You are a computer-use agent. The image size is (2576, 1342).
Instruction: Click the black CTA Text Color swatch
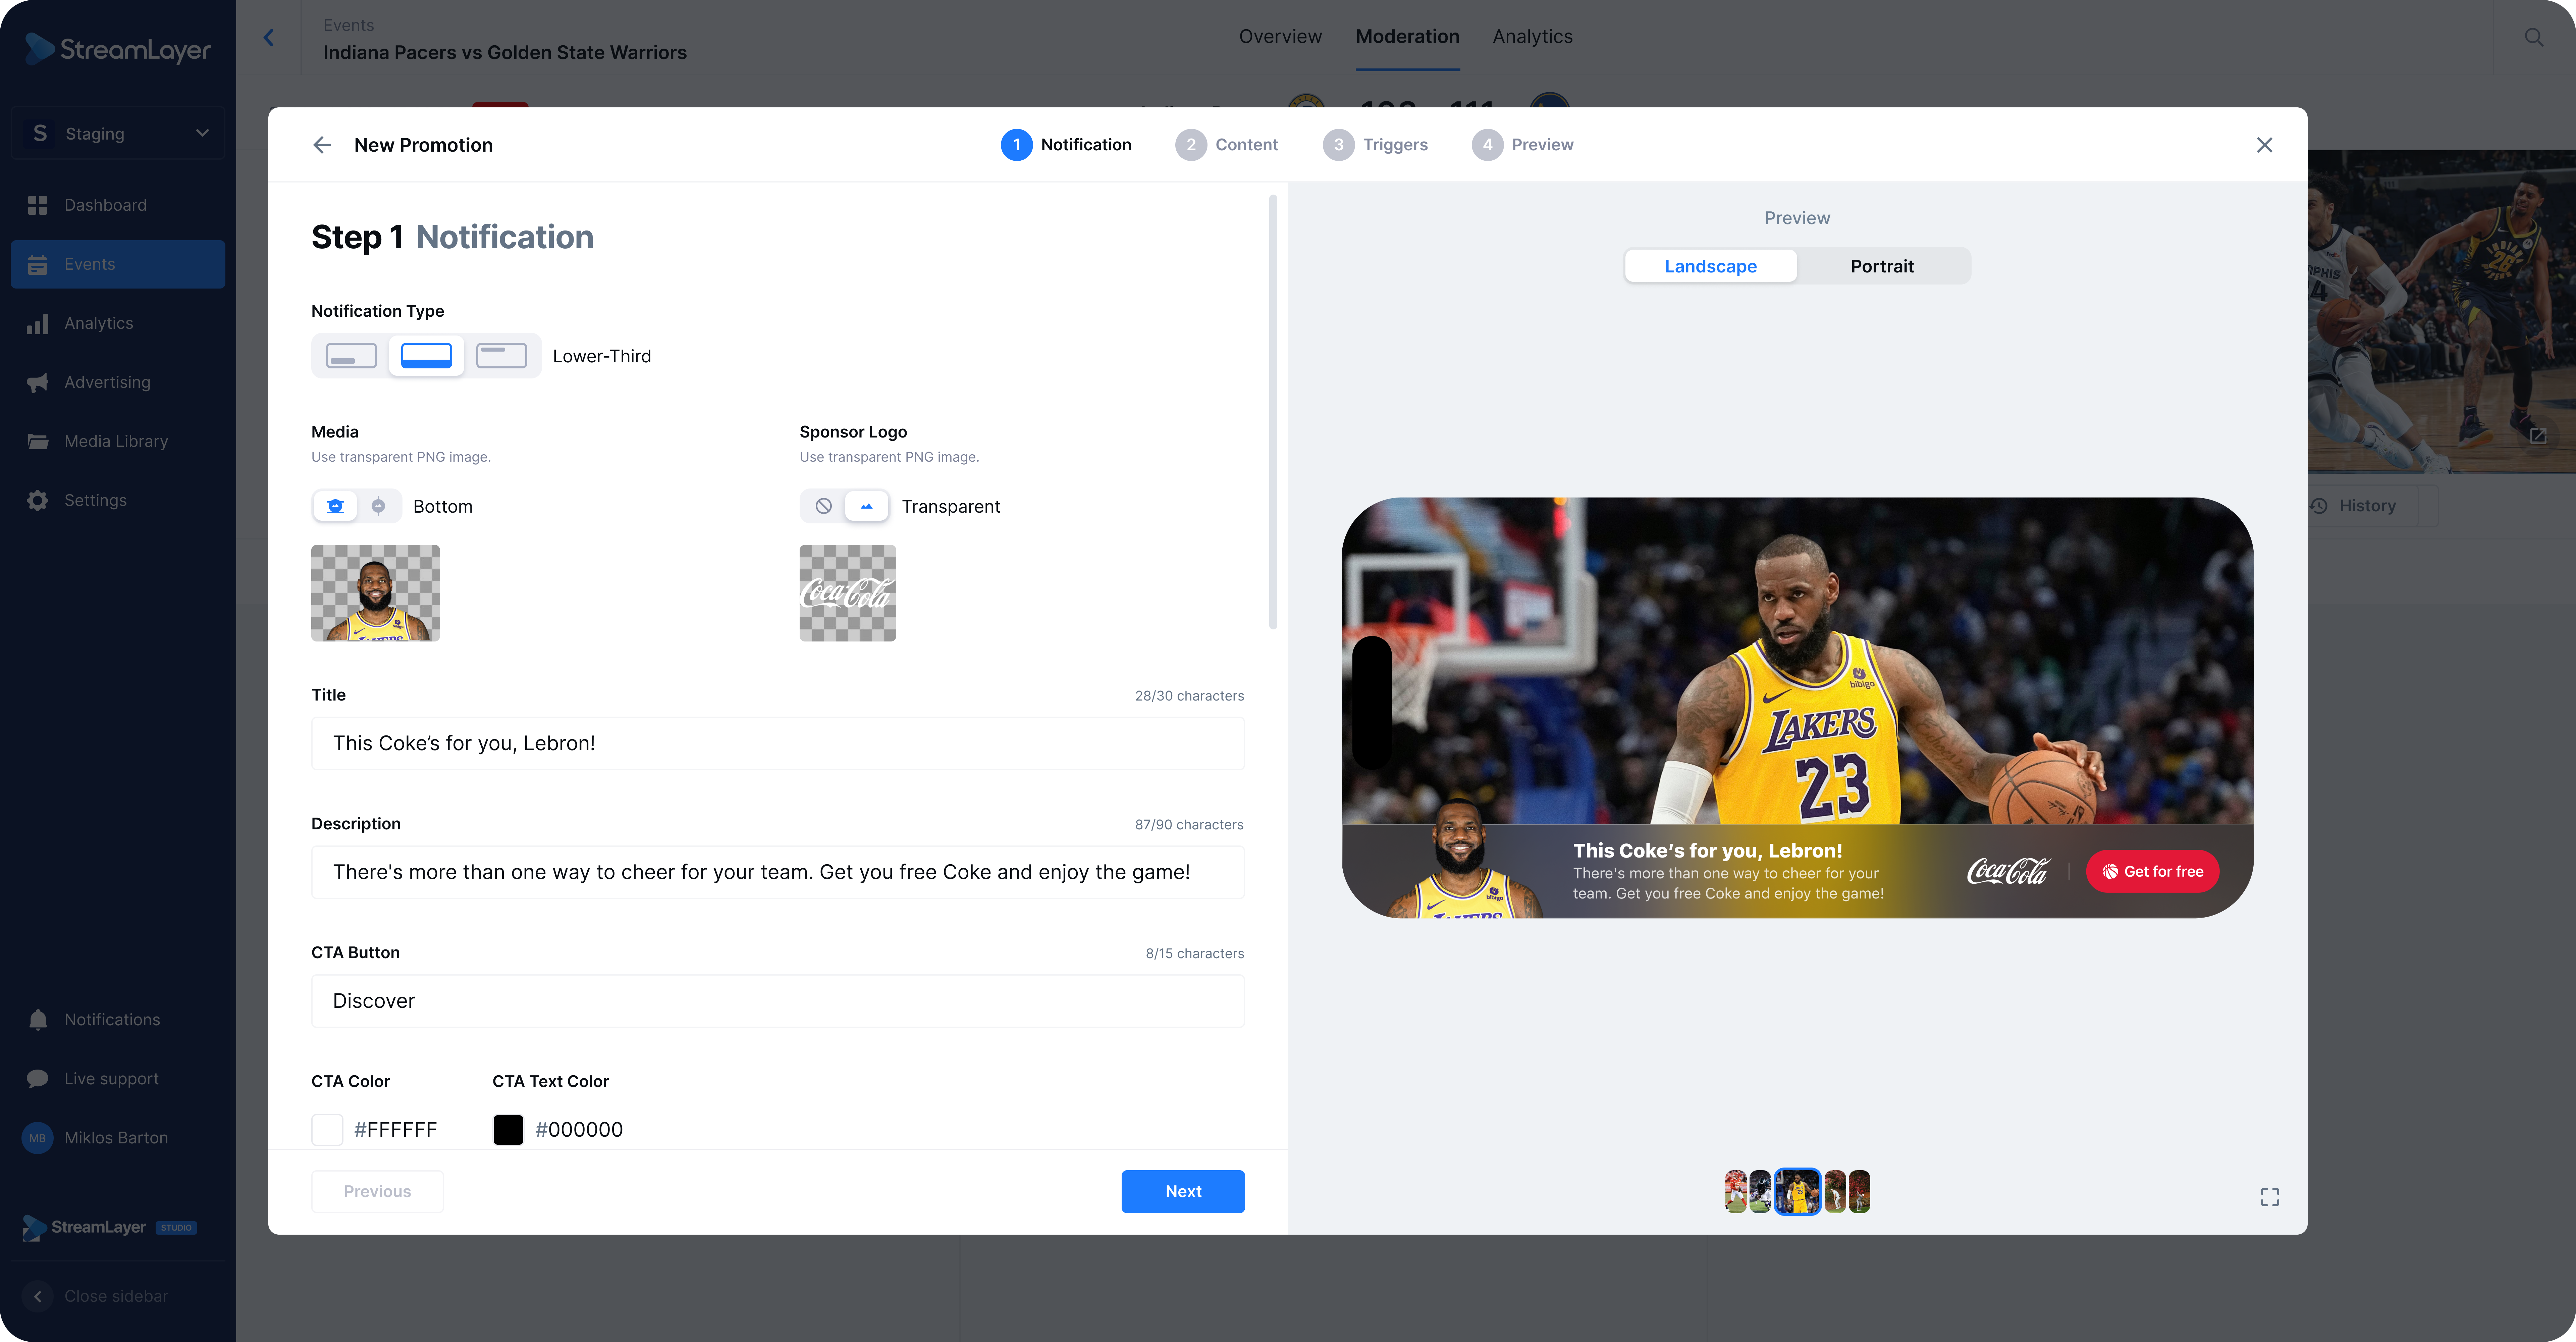click(508, 1129)
